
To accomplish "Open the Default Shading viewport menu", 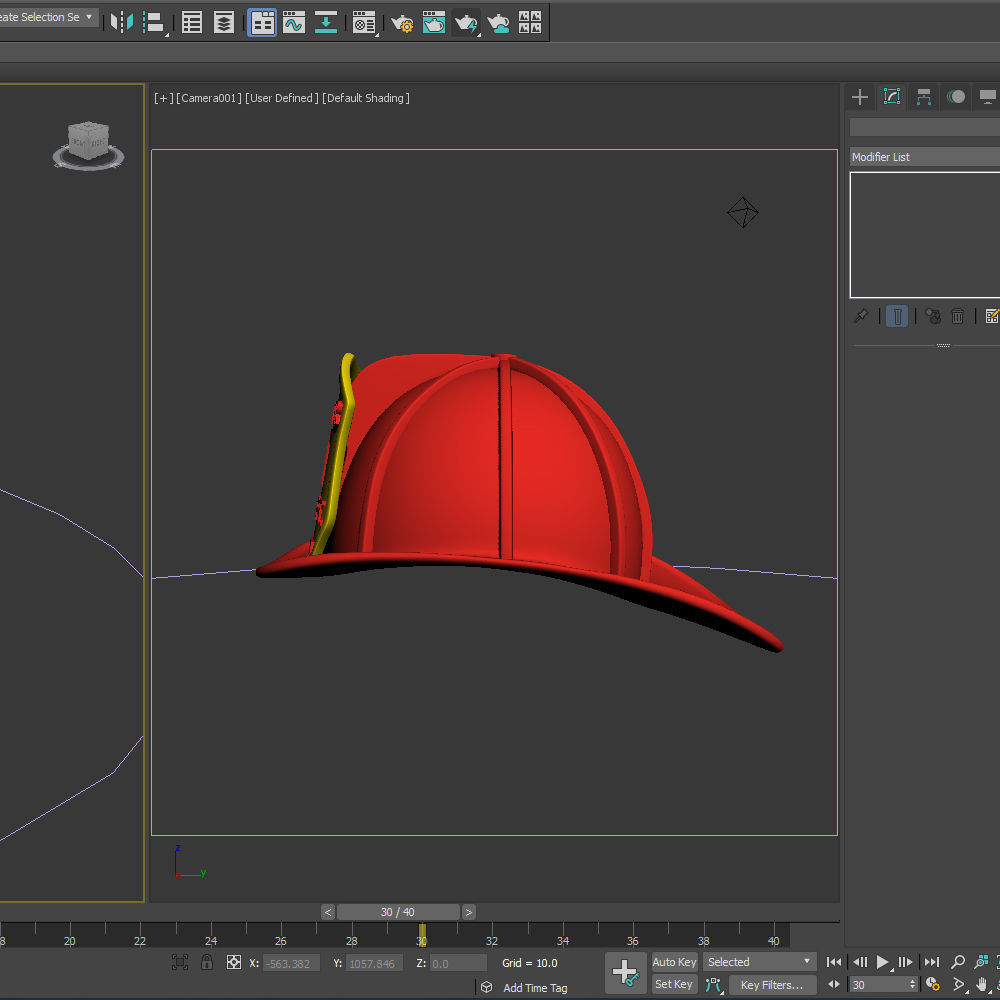I will pos(365,98).
